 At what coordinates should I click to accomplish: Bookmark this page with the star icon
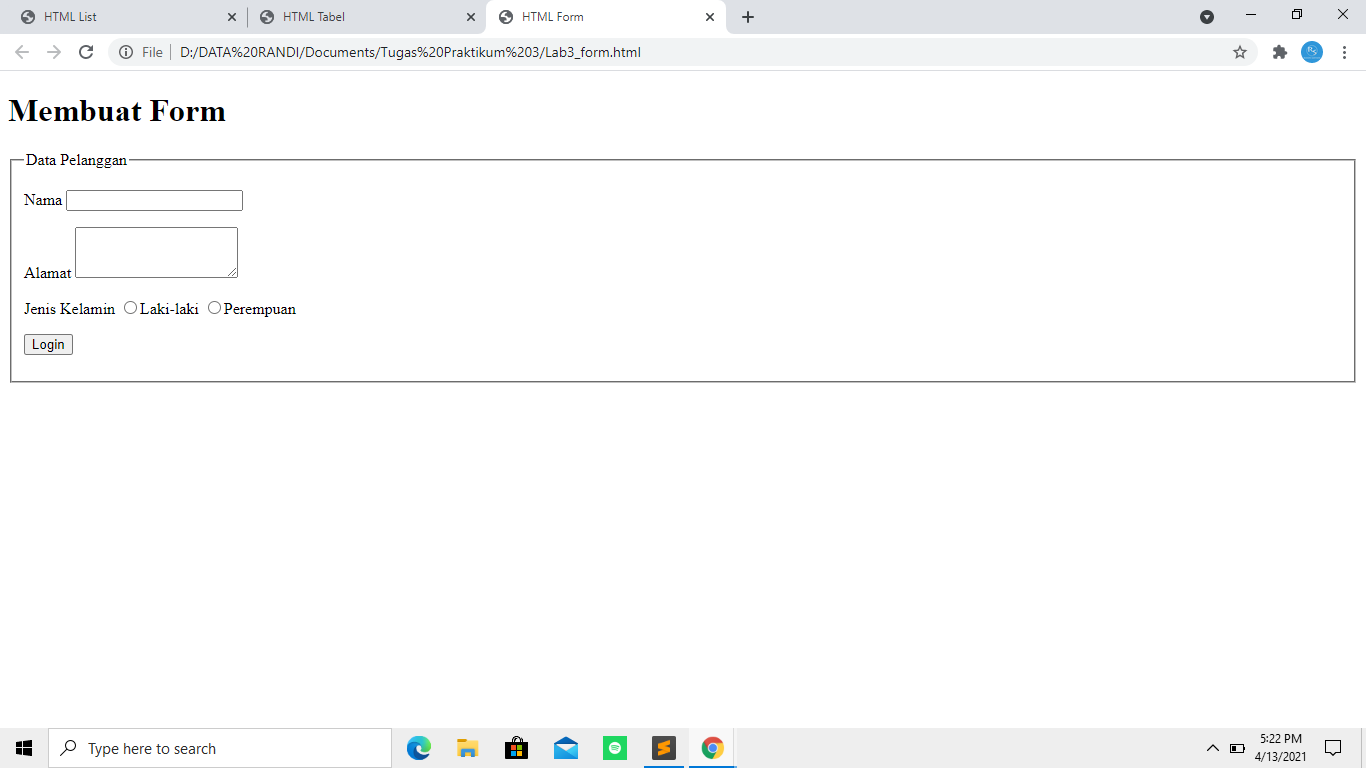pos(1240,51)
